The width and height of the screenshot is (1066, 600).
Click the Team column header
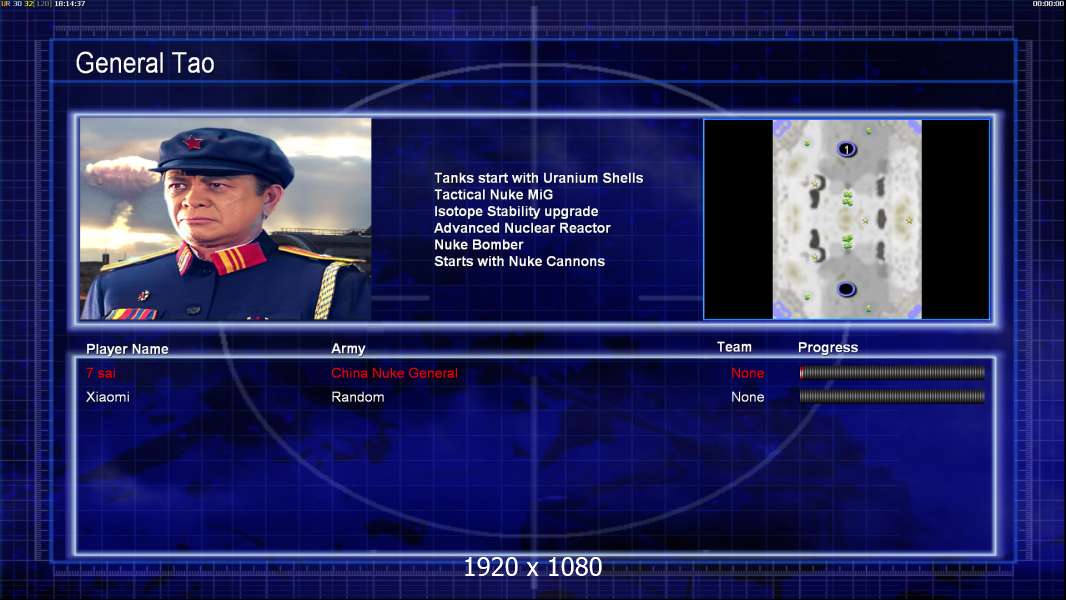[x=734, y=347]
